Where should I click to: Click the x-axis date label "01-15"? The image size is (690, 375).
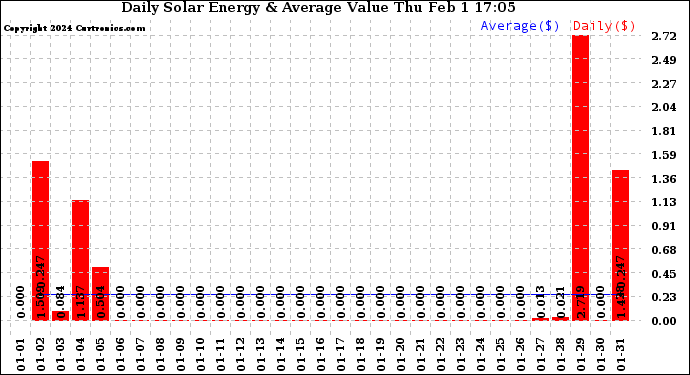click(x=301, y=355)
